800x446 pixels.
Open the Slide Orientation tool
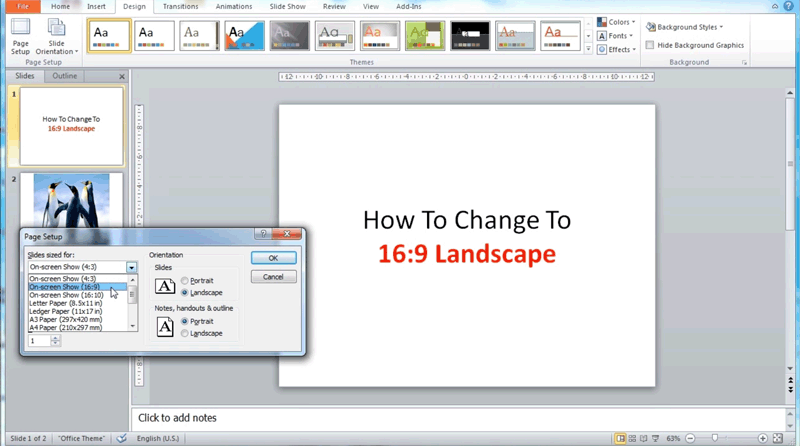[x=55, y=36]
